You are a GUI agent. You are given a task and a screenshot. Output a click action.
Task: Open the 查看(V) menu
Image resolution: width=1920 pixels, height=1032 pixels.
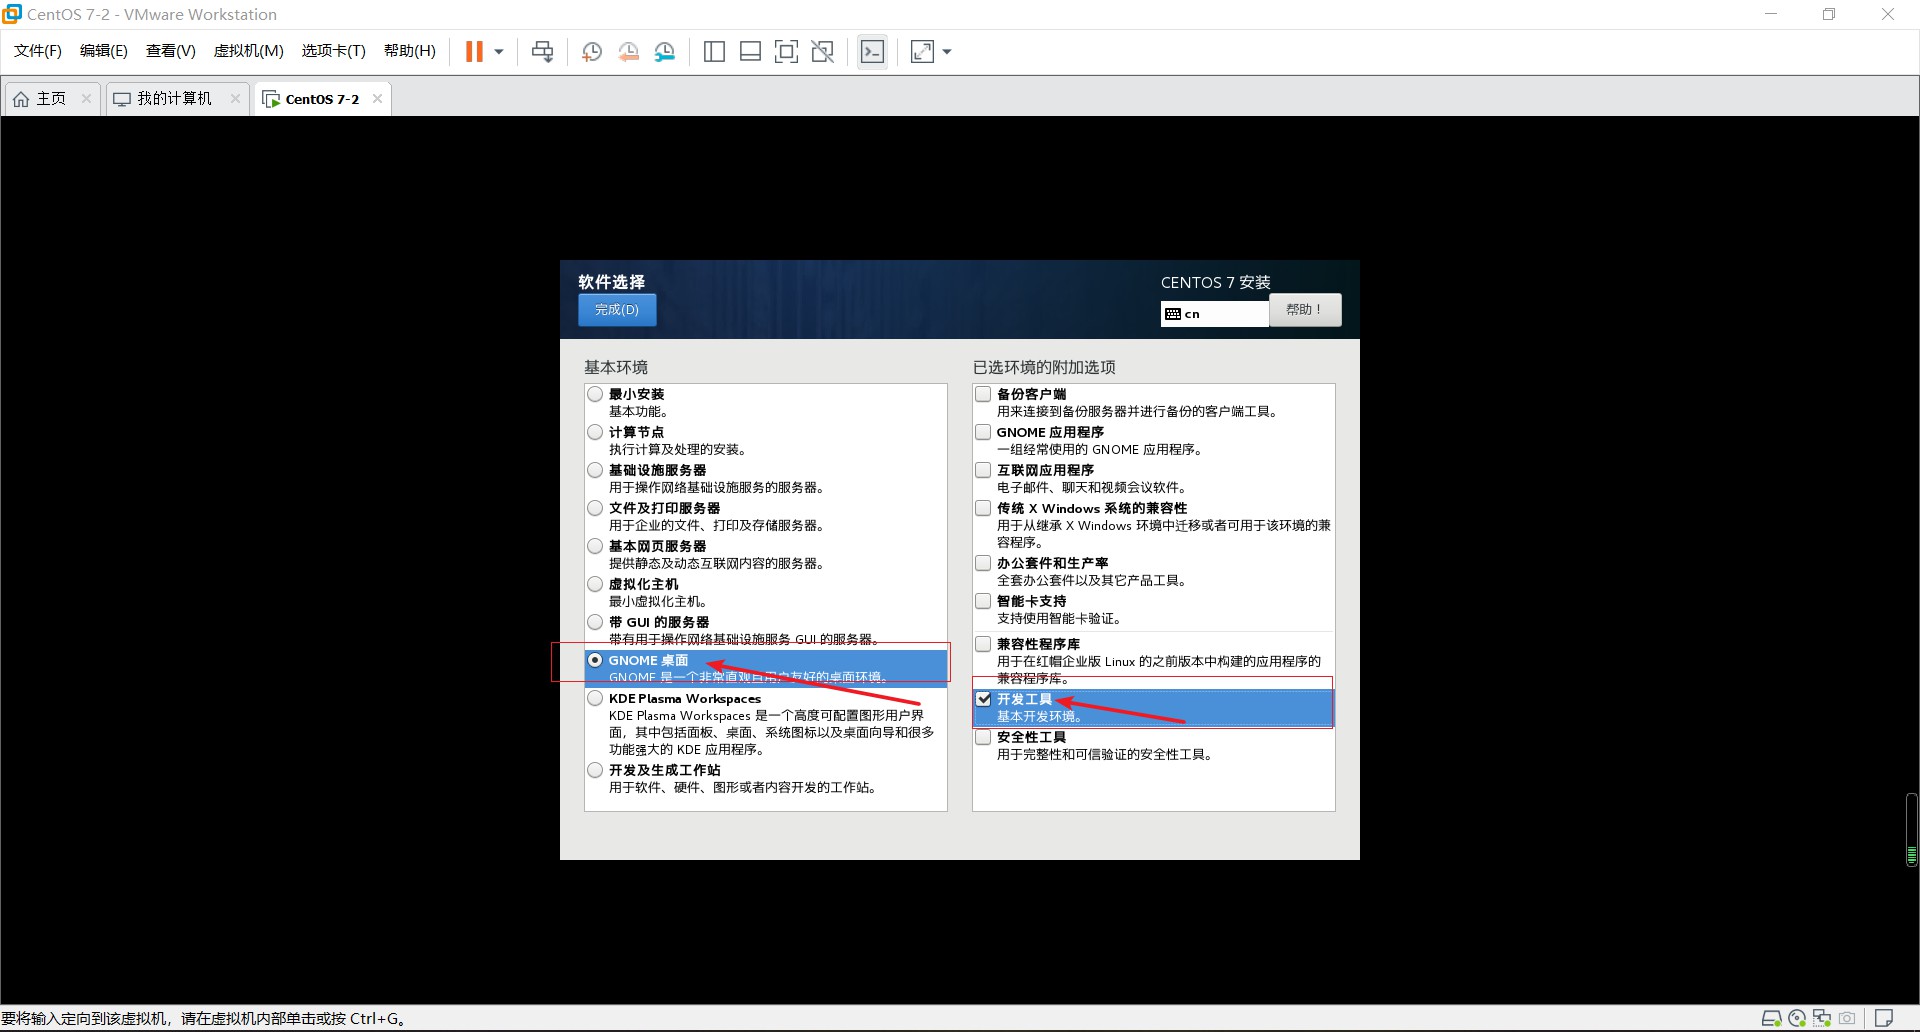[x=171, y=51]
